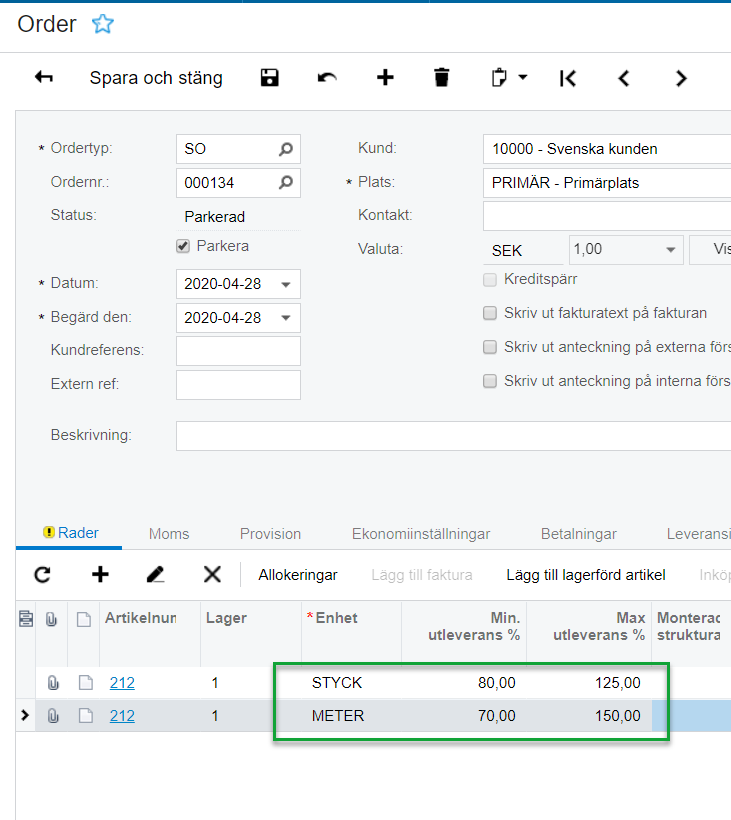Open the Betalningar tab

point(578,534)
